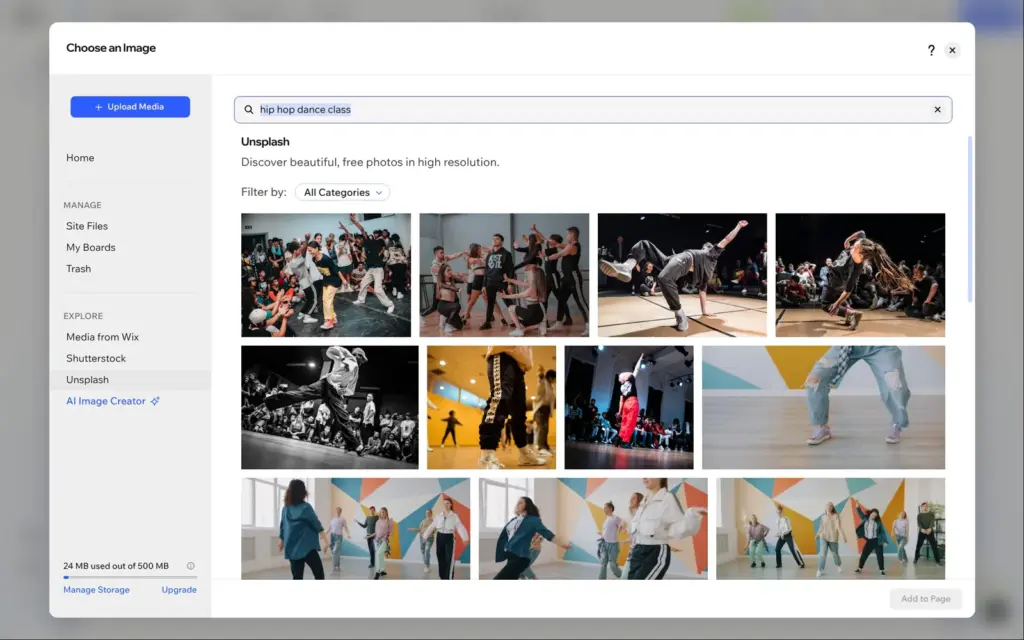Click the search magnifier icon
The width and height of the screenshot is (1024, 640).
click(x=249, y=110)
